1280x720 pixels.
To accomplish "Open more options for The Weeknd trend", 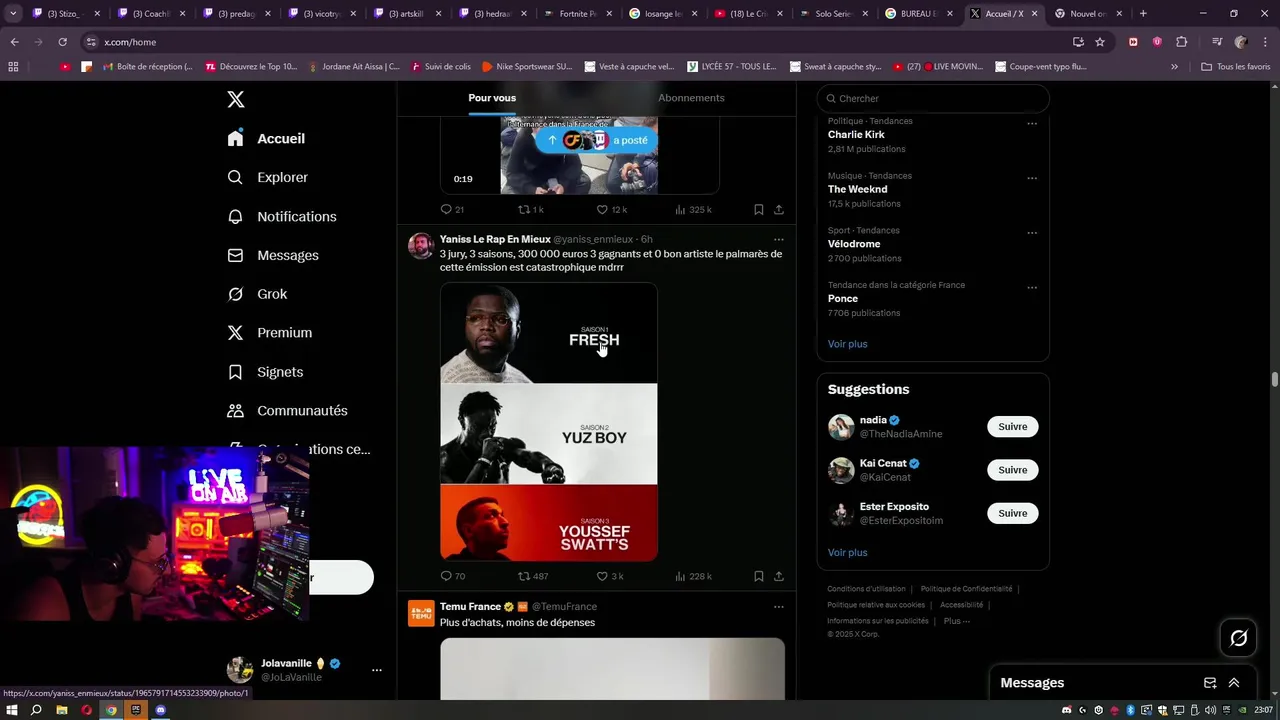I will tap(1032, 178).
